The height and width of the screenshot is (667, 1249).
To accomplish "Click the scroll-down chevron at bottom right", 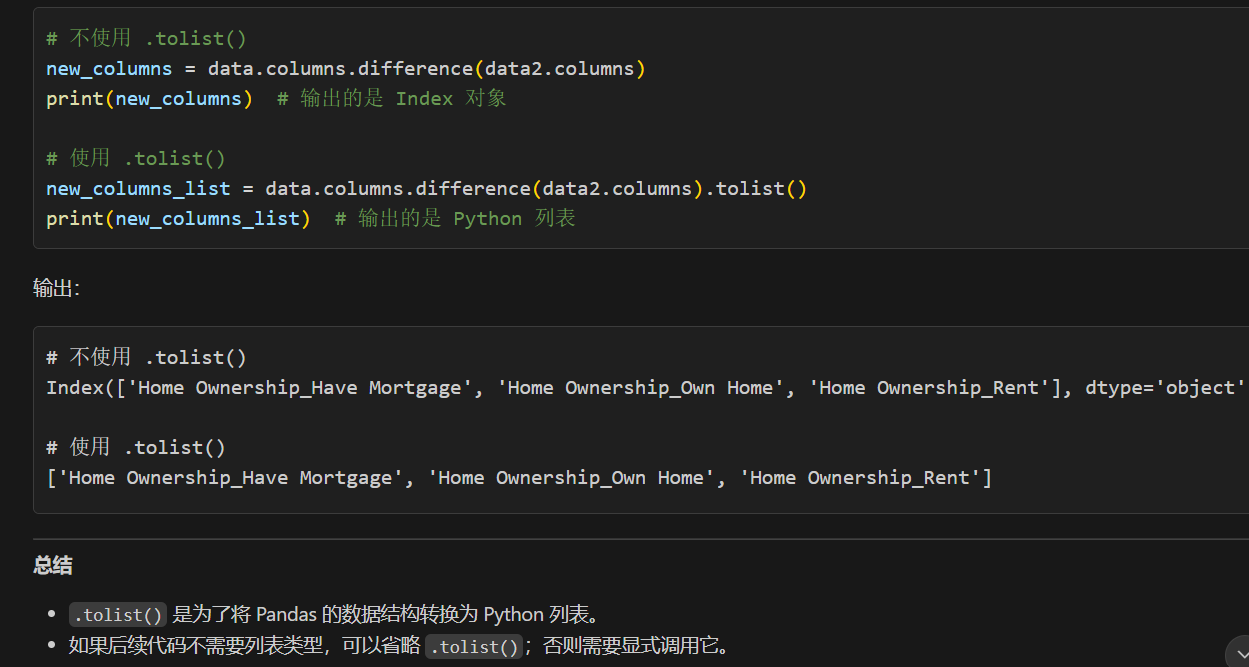I will click(x=1240, y=655).
